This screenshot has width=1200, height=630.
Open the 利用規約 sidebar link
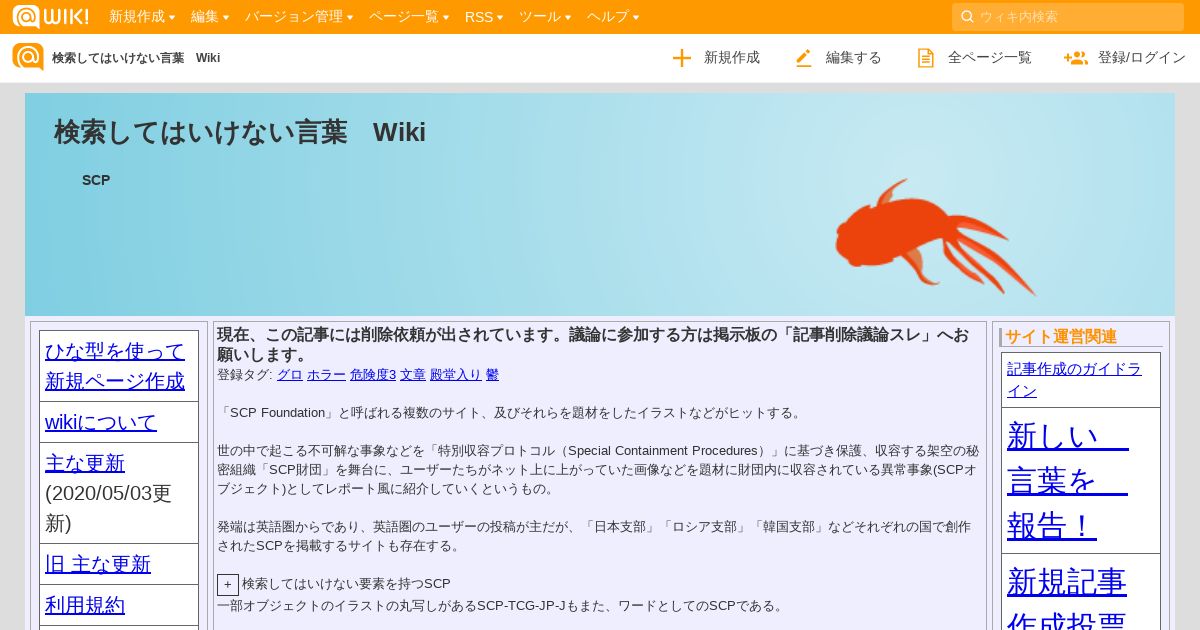pos(85,605)
